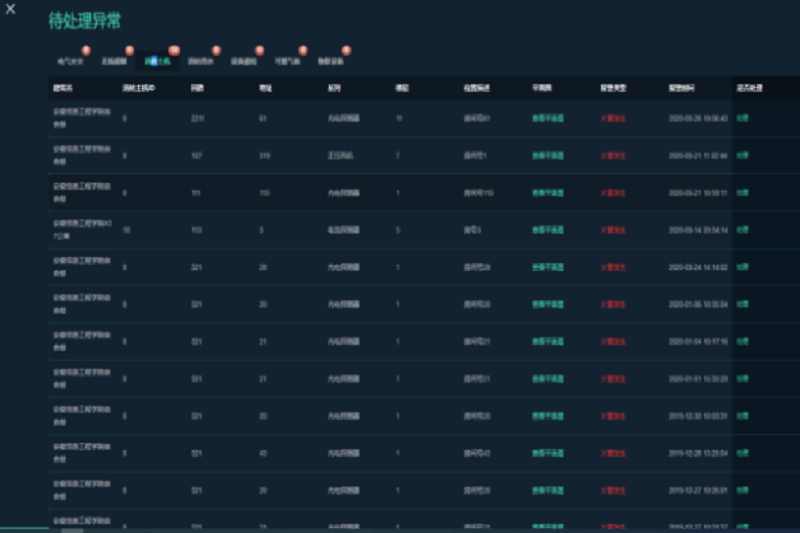Open the 设备巡检 tab
The width and height of the screenshot is (800, 533).
coord(244,61)
